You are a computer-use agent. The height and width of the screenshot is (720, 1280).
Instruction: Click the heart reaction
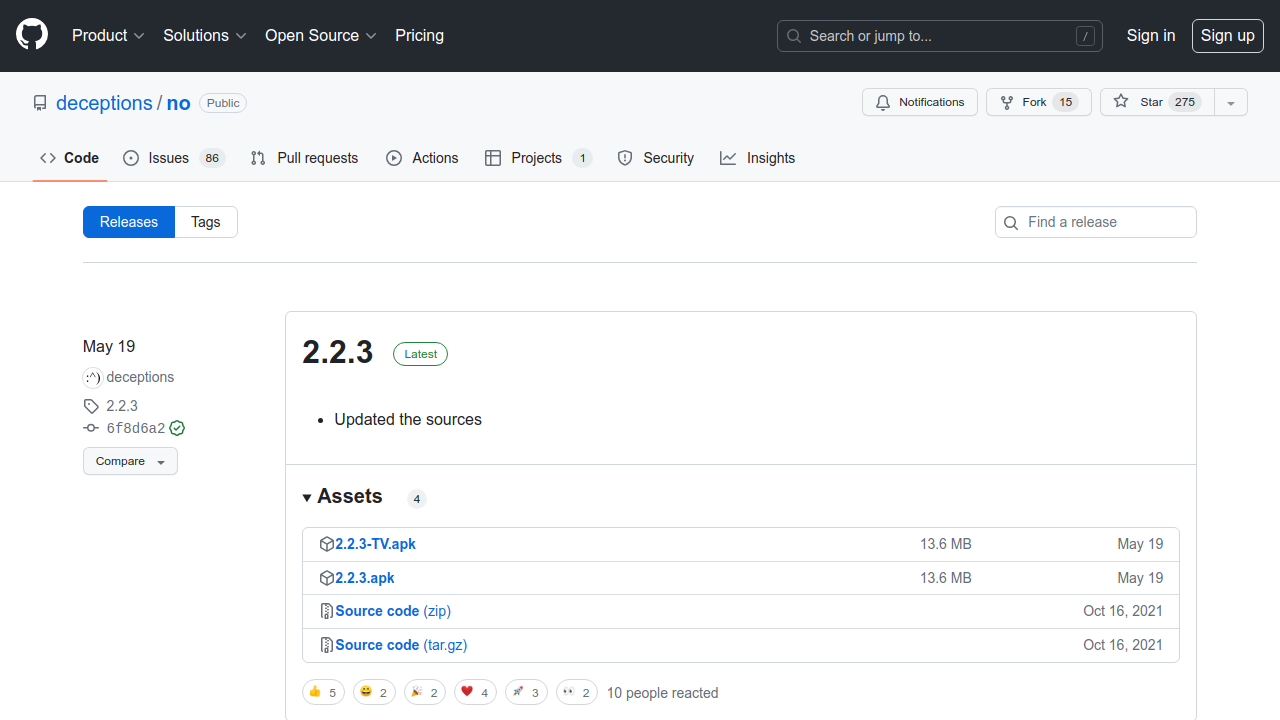[x=475, y=692]
